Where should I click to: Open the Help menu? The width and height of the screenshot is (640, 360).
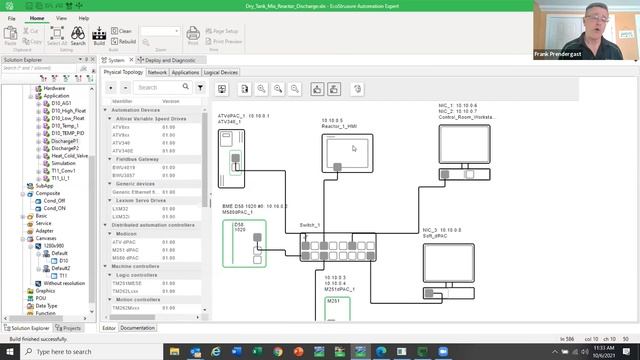pyautogui.click(x=84, y=18)
